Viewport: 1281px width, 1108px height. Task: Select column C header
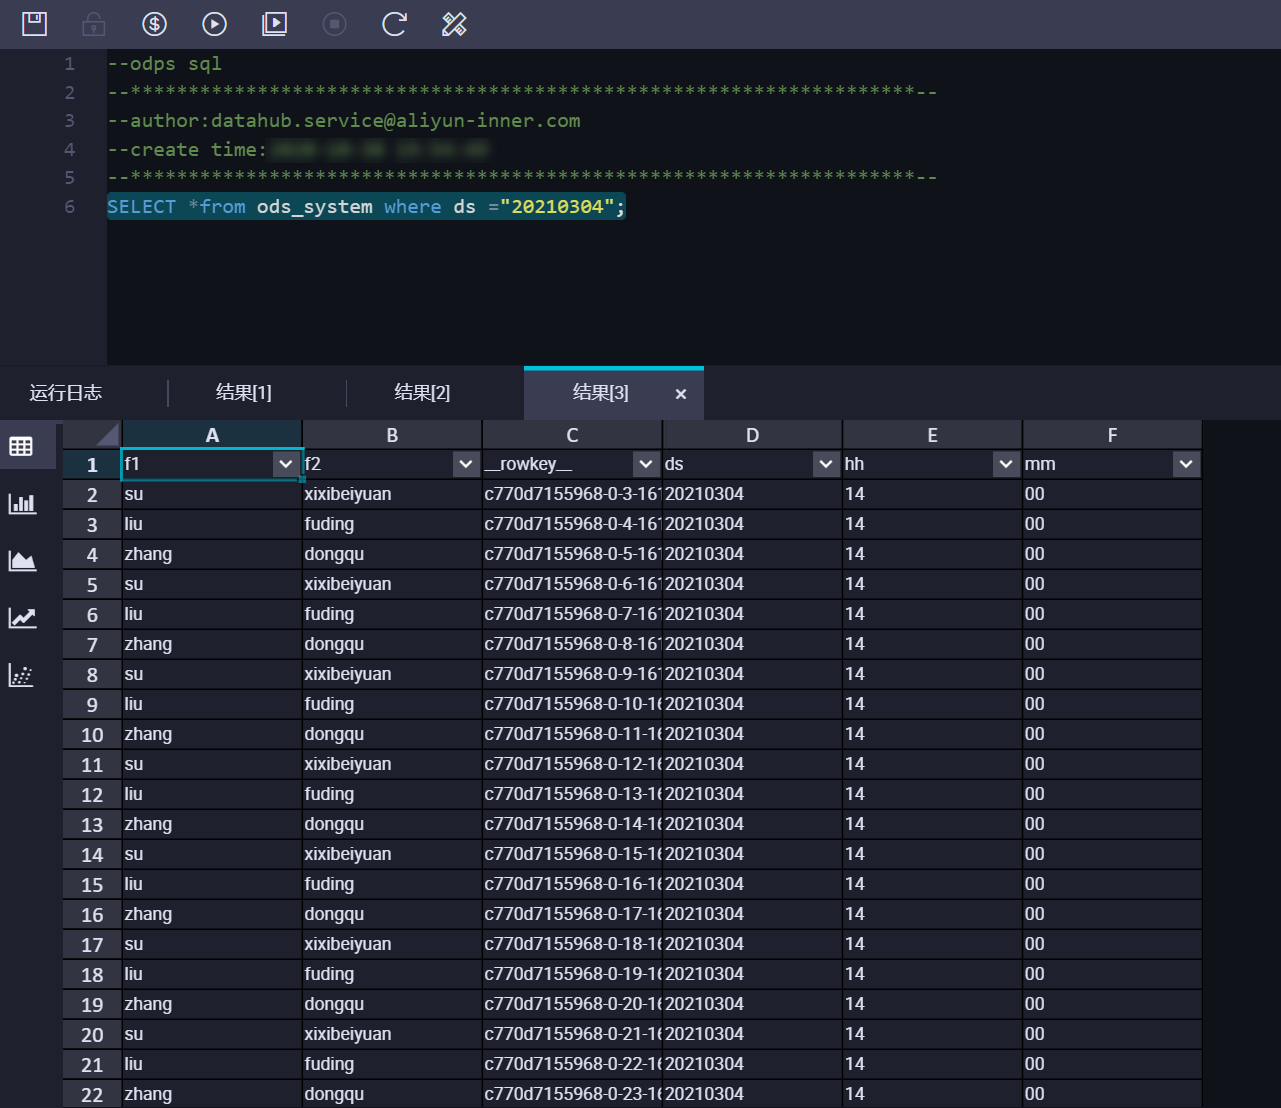(x=572, y=435)
